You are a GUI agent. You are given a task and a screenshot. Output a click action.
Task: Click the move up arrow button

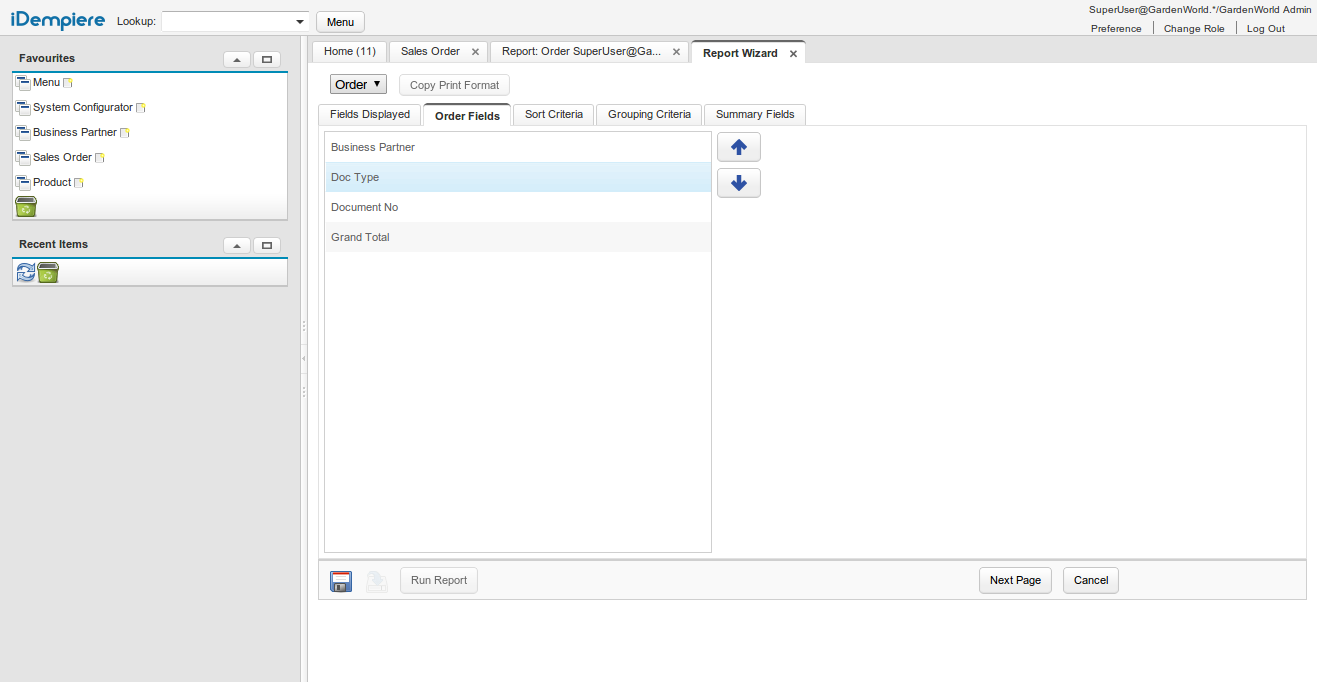click(x=738, y=147)
